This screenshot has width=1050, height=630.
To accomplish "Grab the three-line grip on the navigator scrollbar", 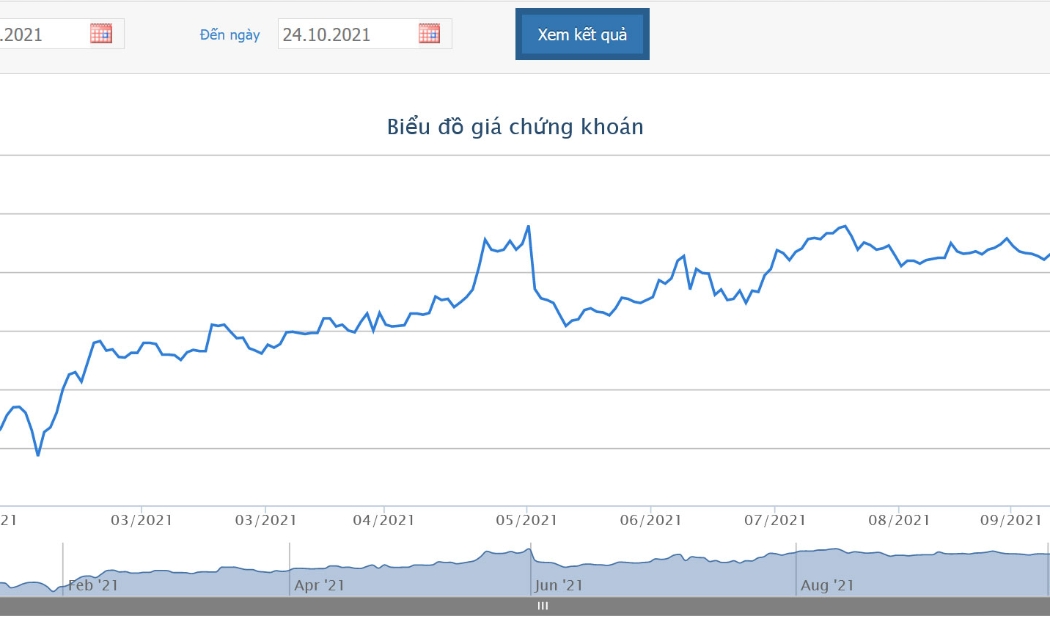I will (543, 606).
